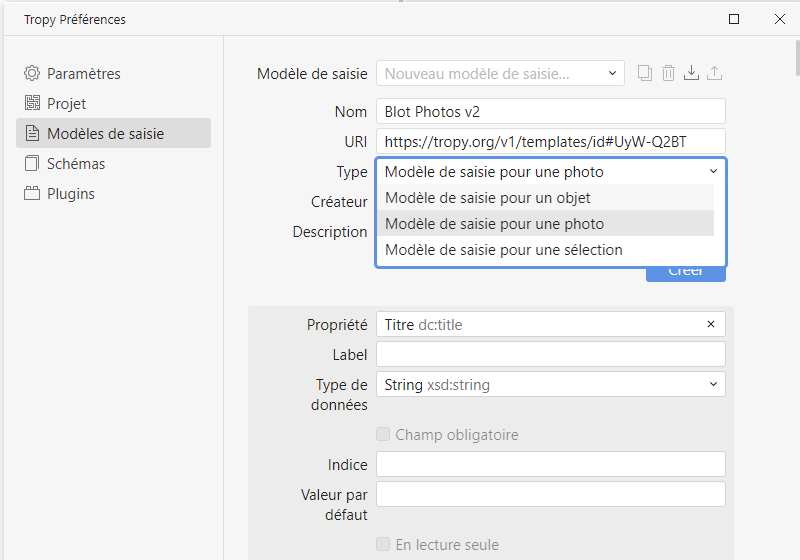Image resolution: width=800 pixels, height=560 pixels.
Task: Click the duplicate template icon
Action: tap(645, 73)
